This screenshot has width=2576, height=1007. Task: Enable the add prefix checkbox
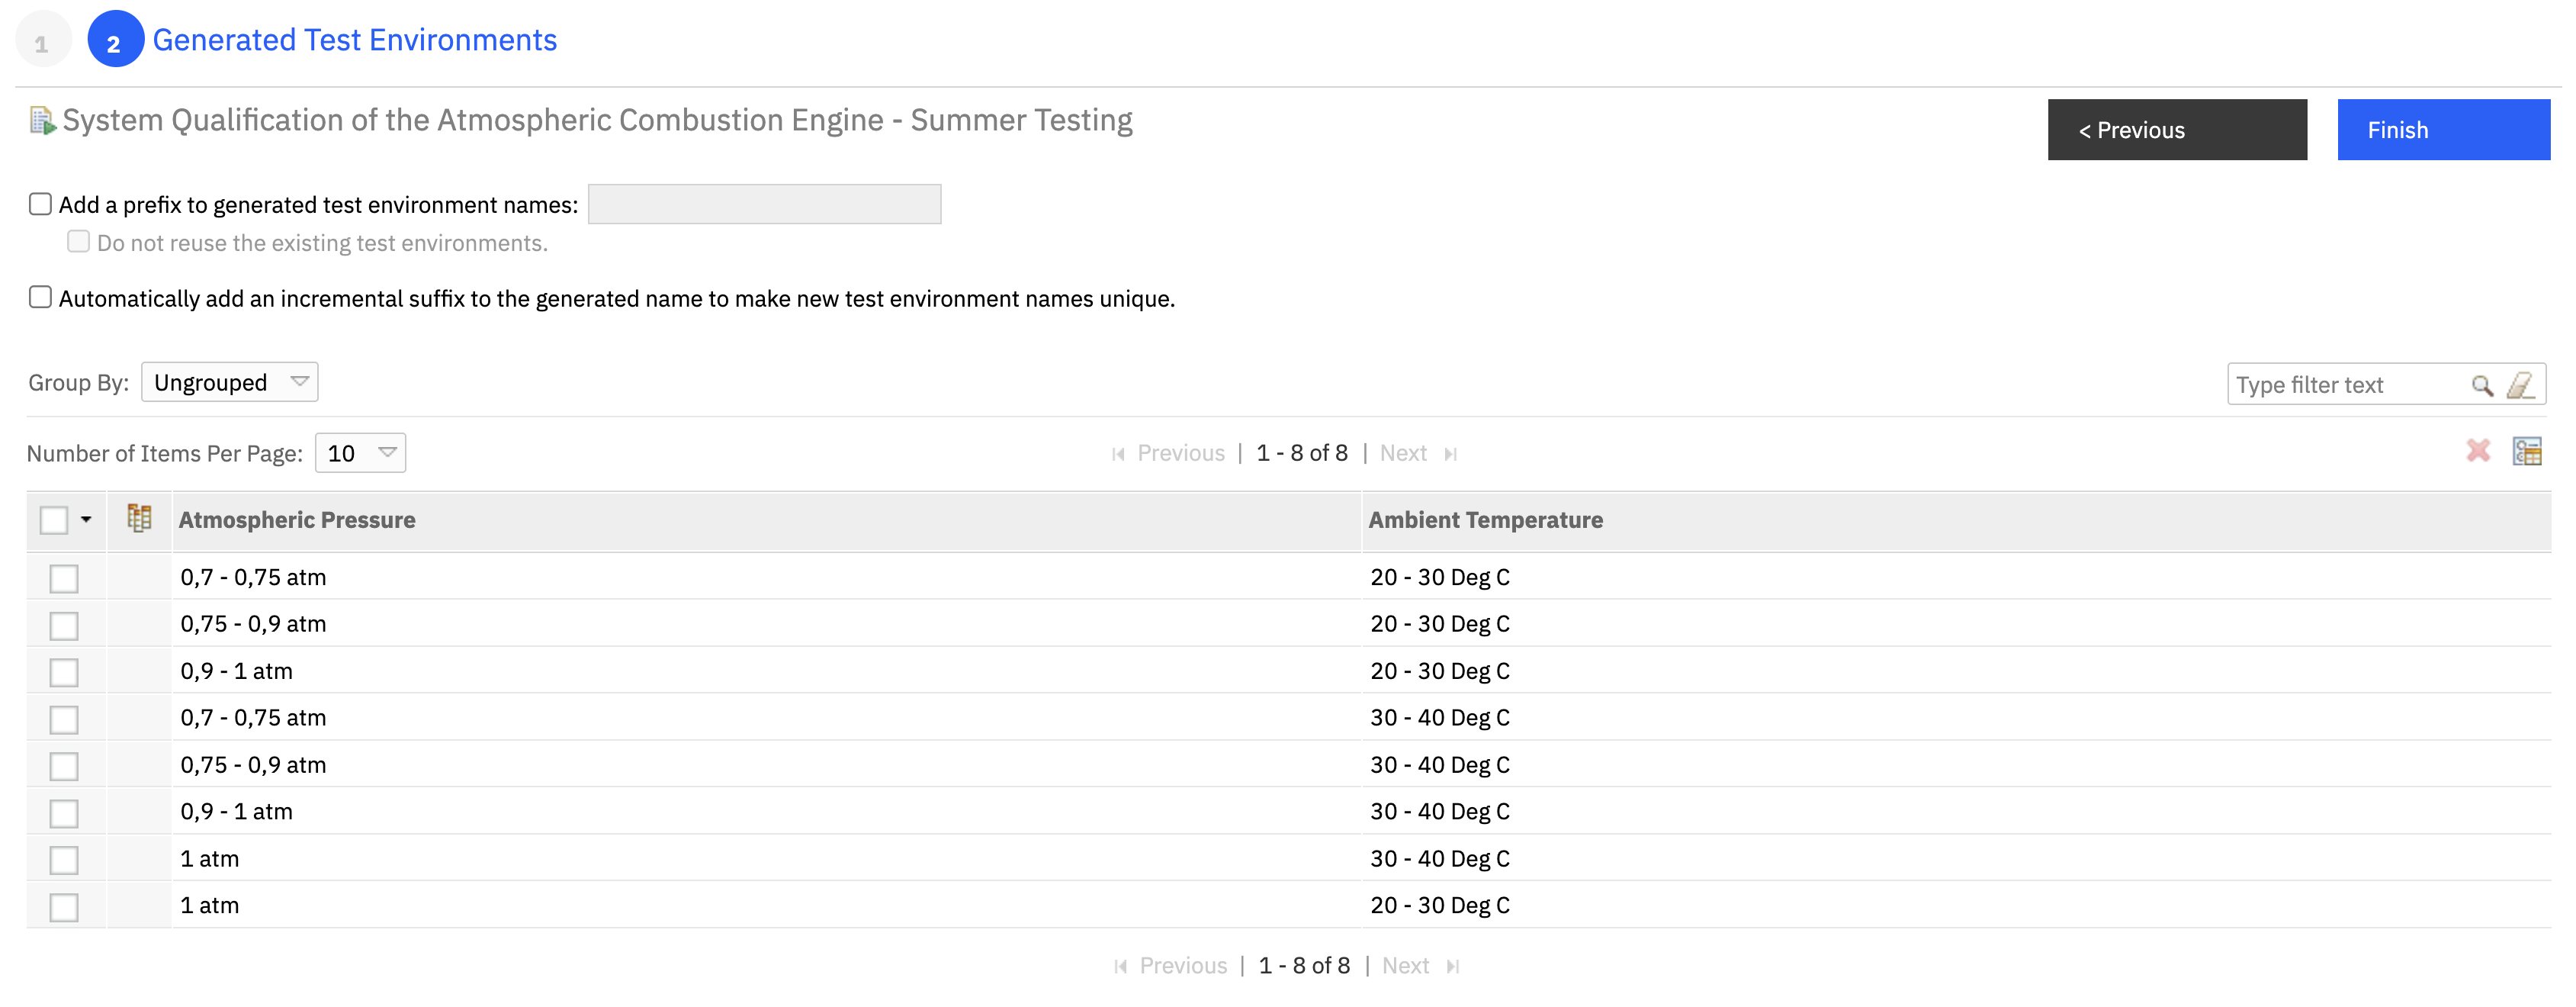tap(40, 204)
